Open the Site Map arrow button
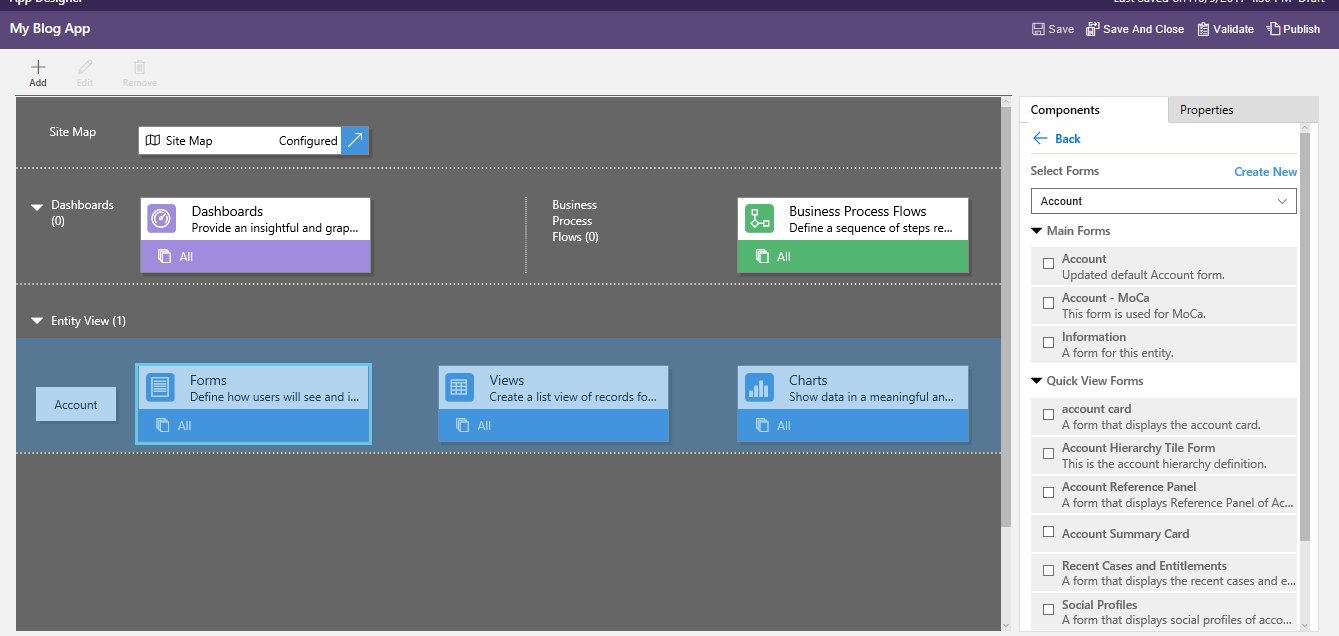Viewport: 1339px width, 636px height. pos(355,141)
